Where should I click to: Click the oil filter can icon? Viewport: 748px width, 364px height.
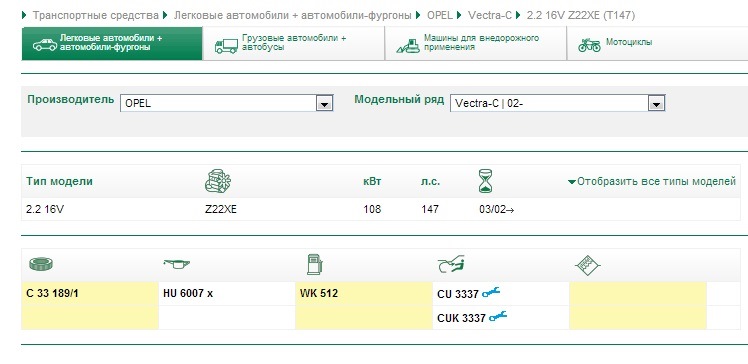(x=177, y=264)
